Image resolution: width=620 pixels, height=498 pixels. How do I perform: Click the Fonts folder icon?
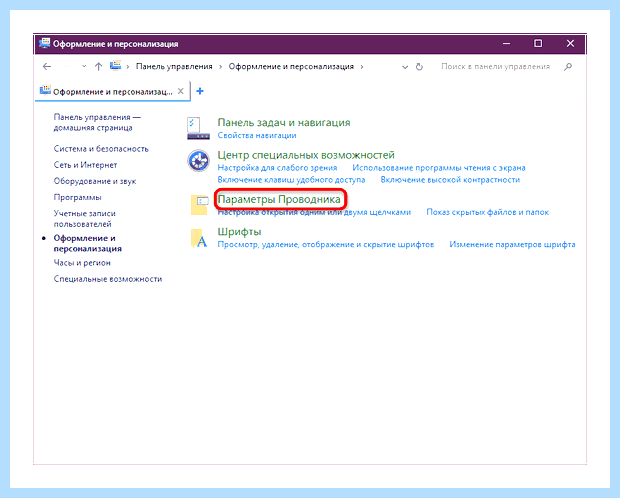[x=199, y=238]
